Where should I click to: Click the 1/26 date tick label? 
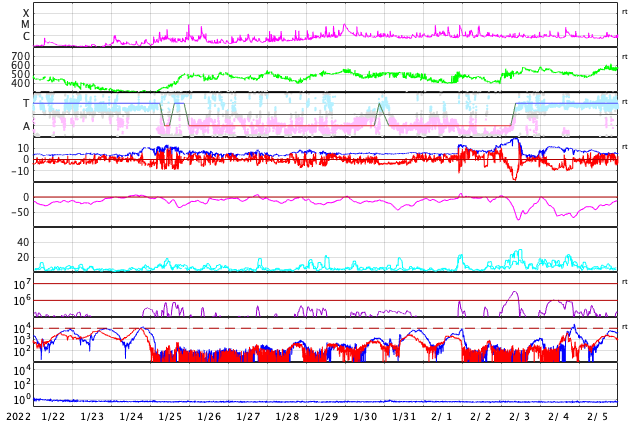tap(209, 416)
